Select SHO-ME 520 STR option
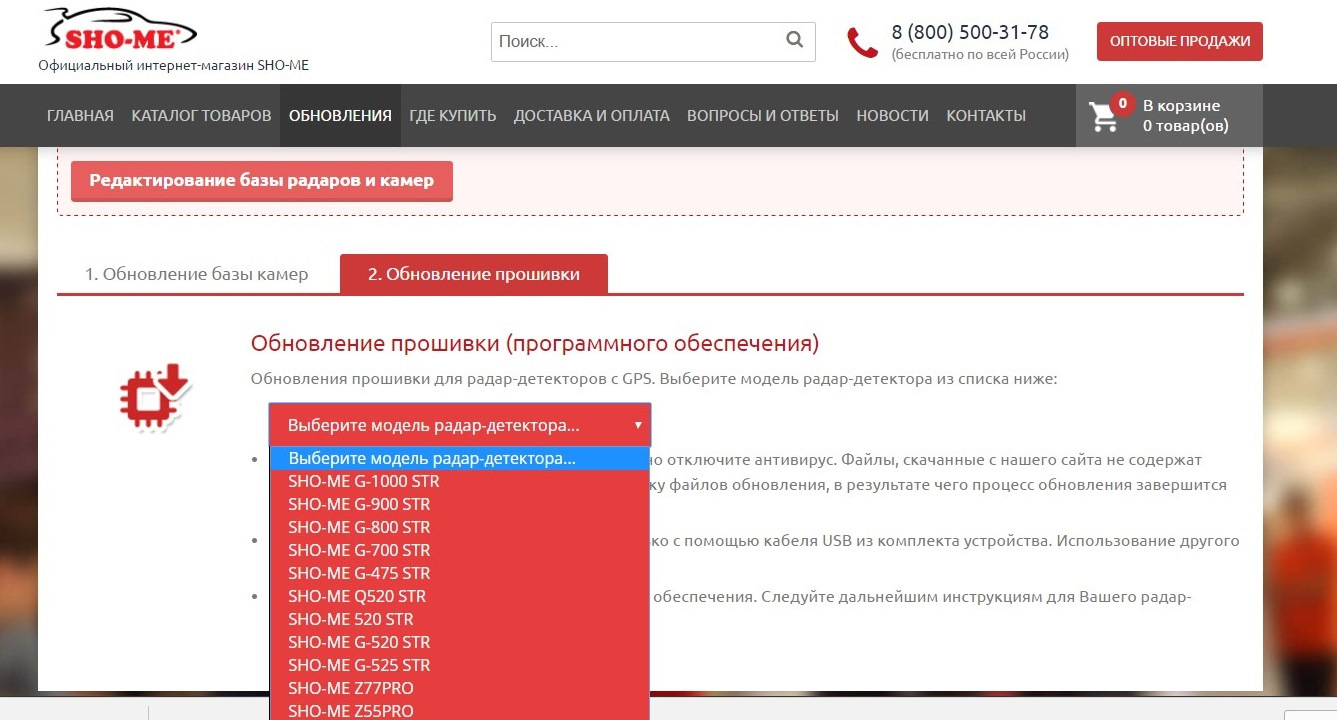Image resolution: width=1337 pixels, height=720 pixels. (460, 619)
